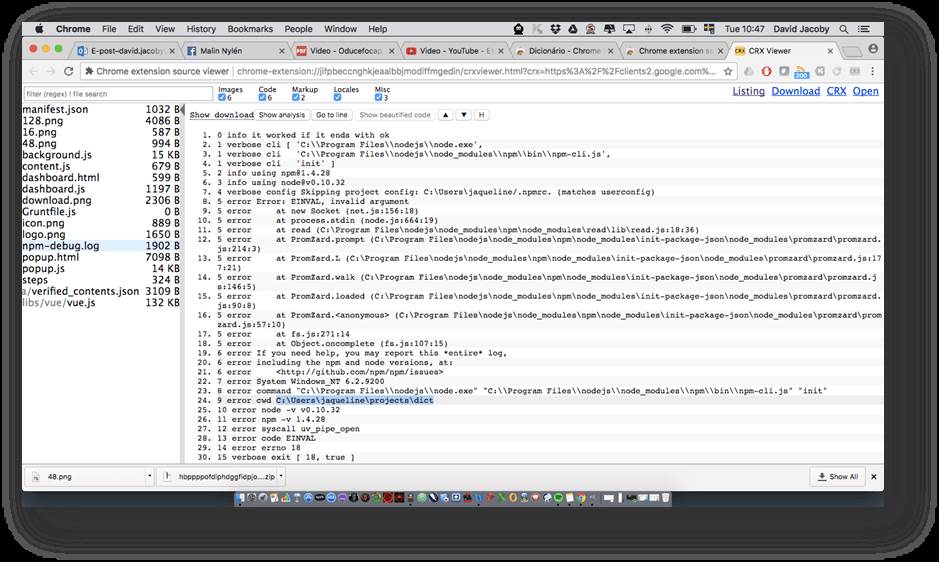Click the browser back arrow
Screen dimensions: 939x562
coord(33,71)
